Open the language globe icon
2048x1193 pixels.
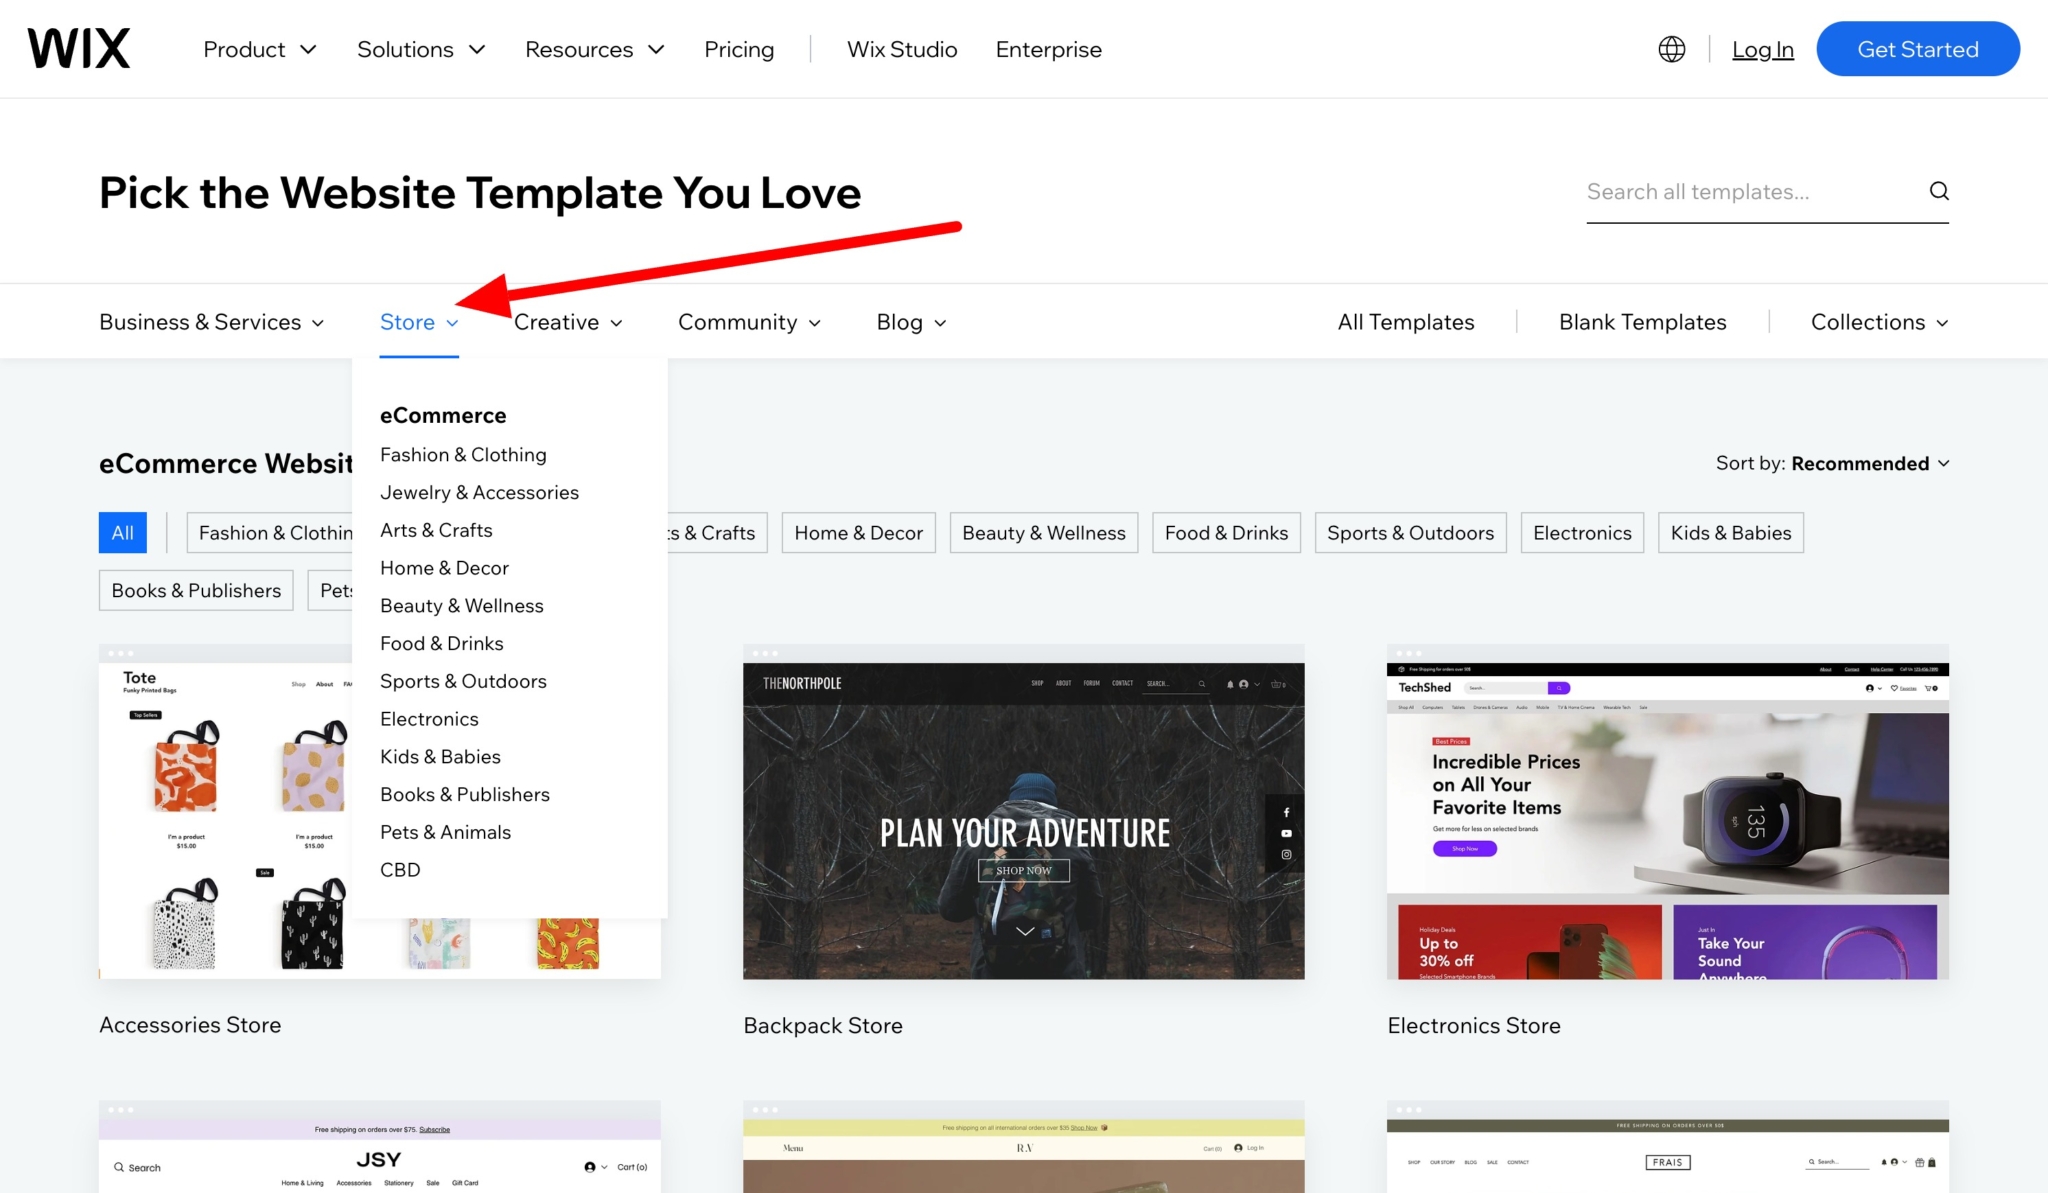tap(1670, 48)
